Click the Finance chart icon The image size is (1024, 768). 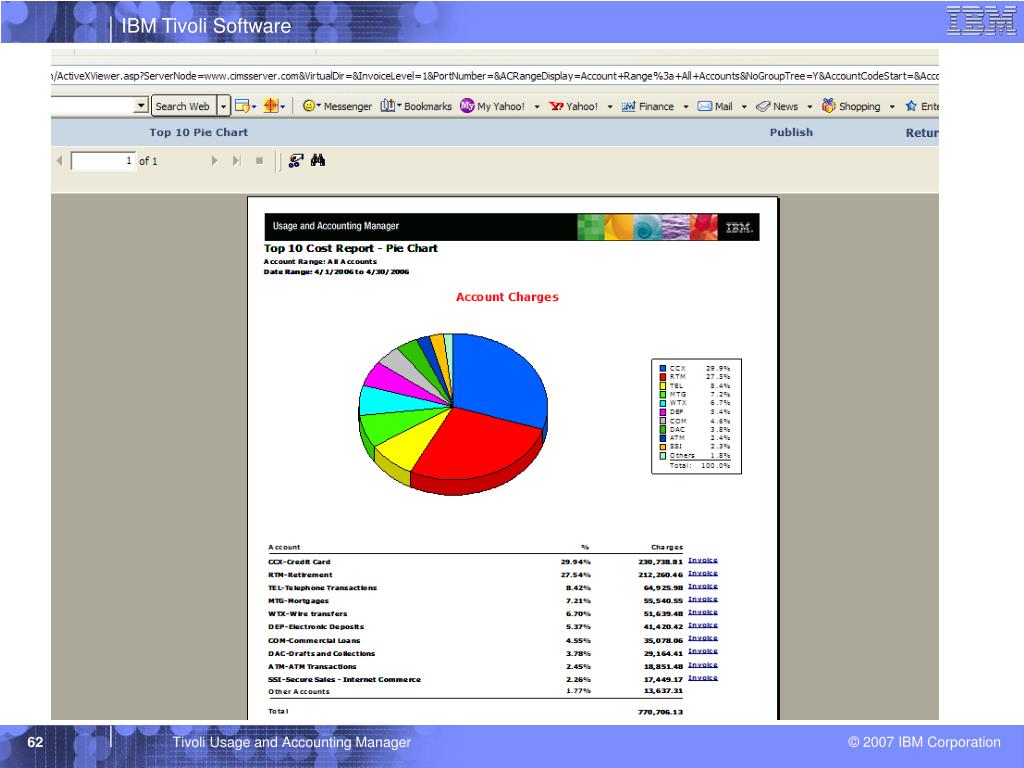pos(628,106)
